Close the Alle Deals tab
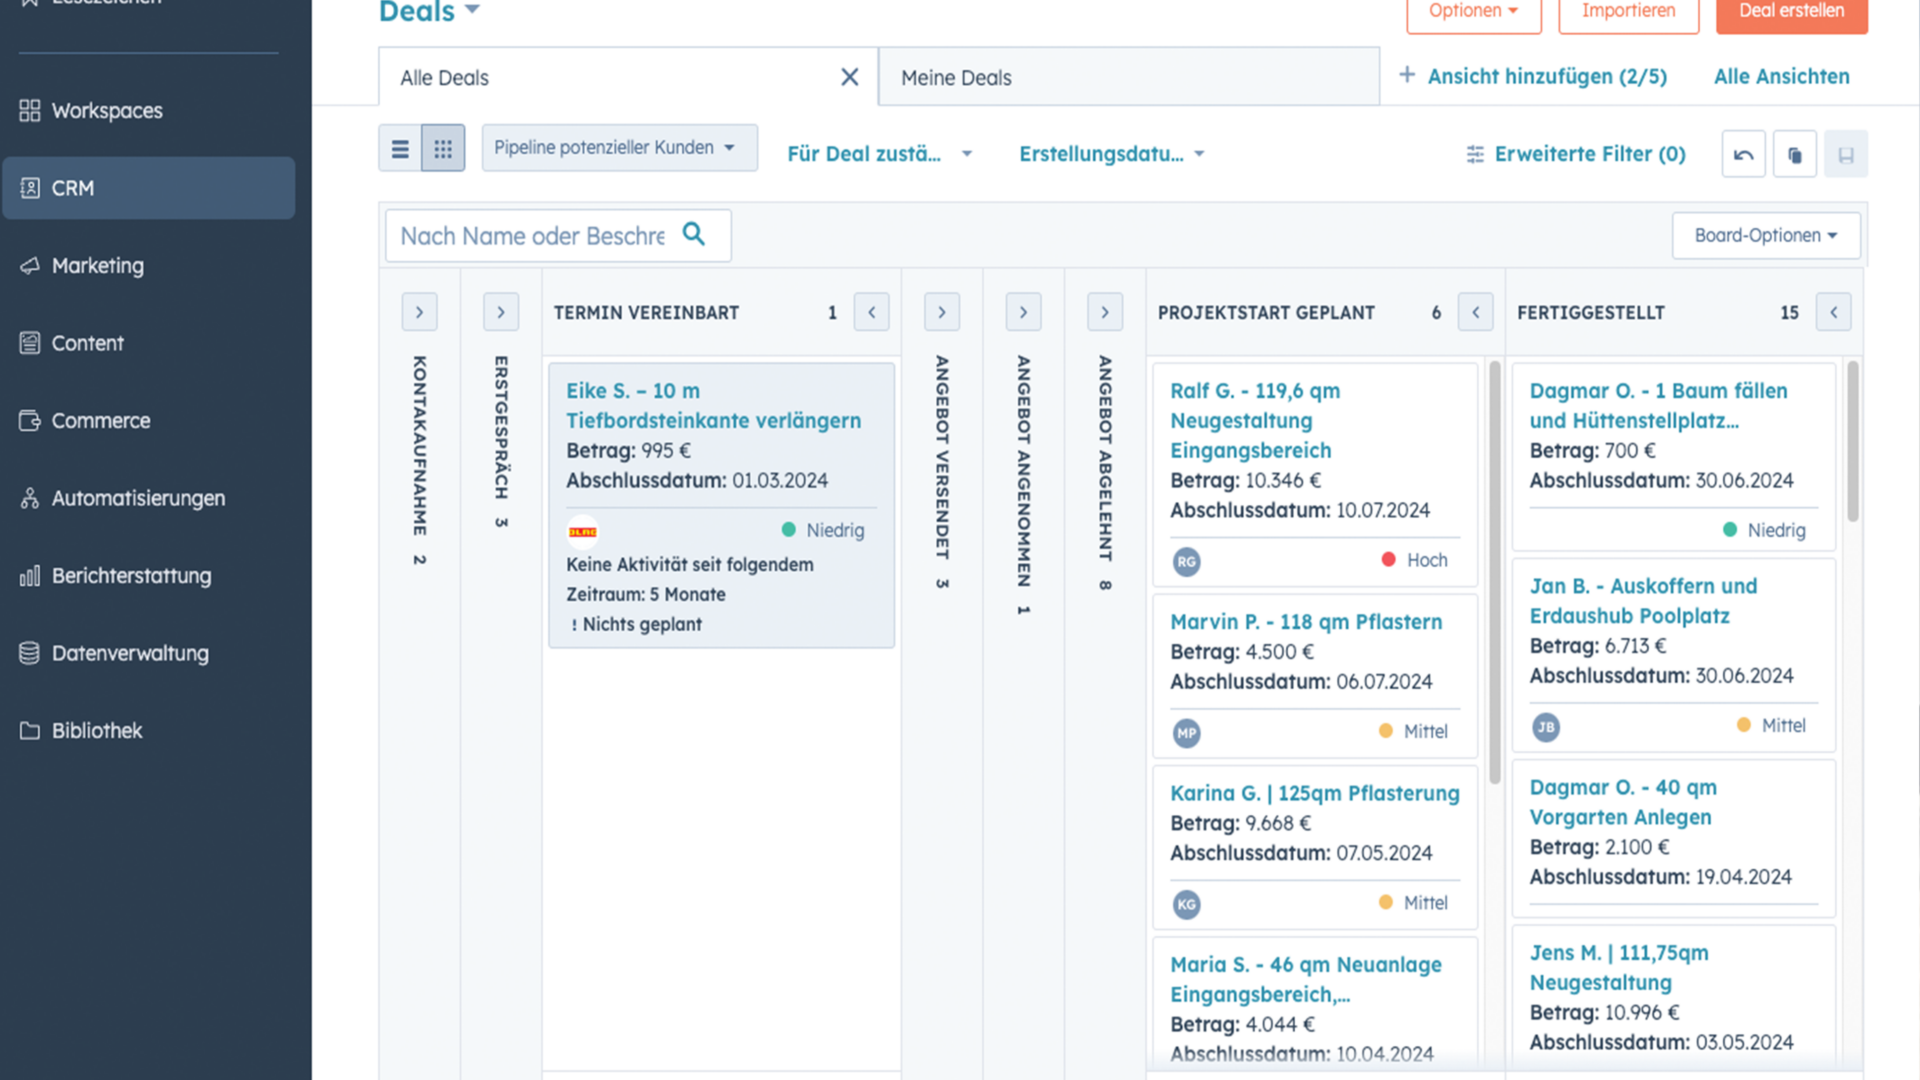1920x1080 pixels. point(849,77)
